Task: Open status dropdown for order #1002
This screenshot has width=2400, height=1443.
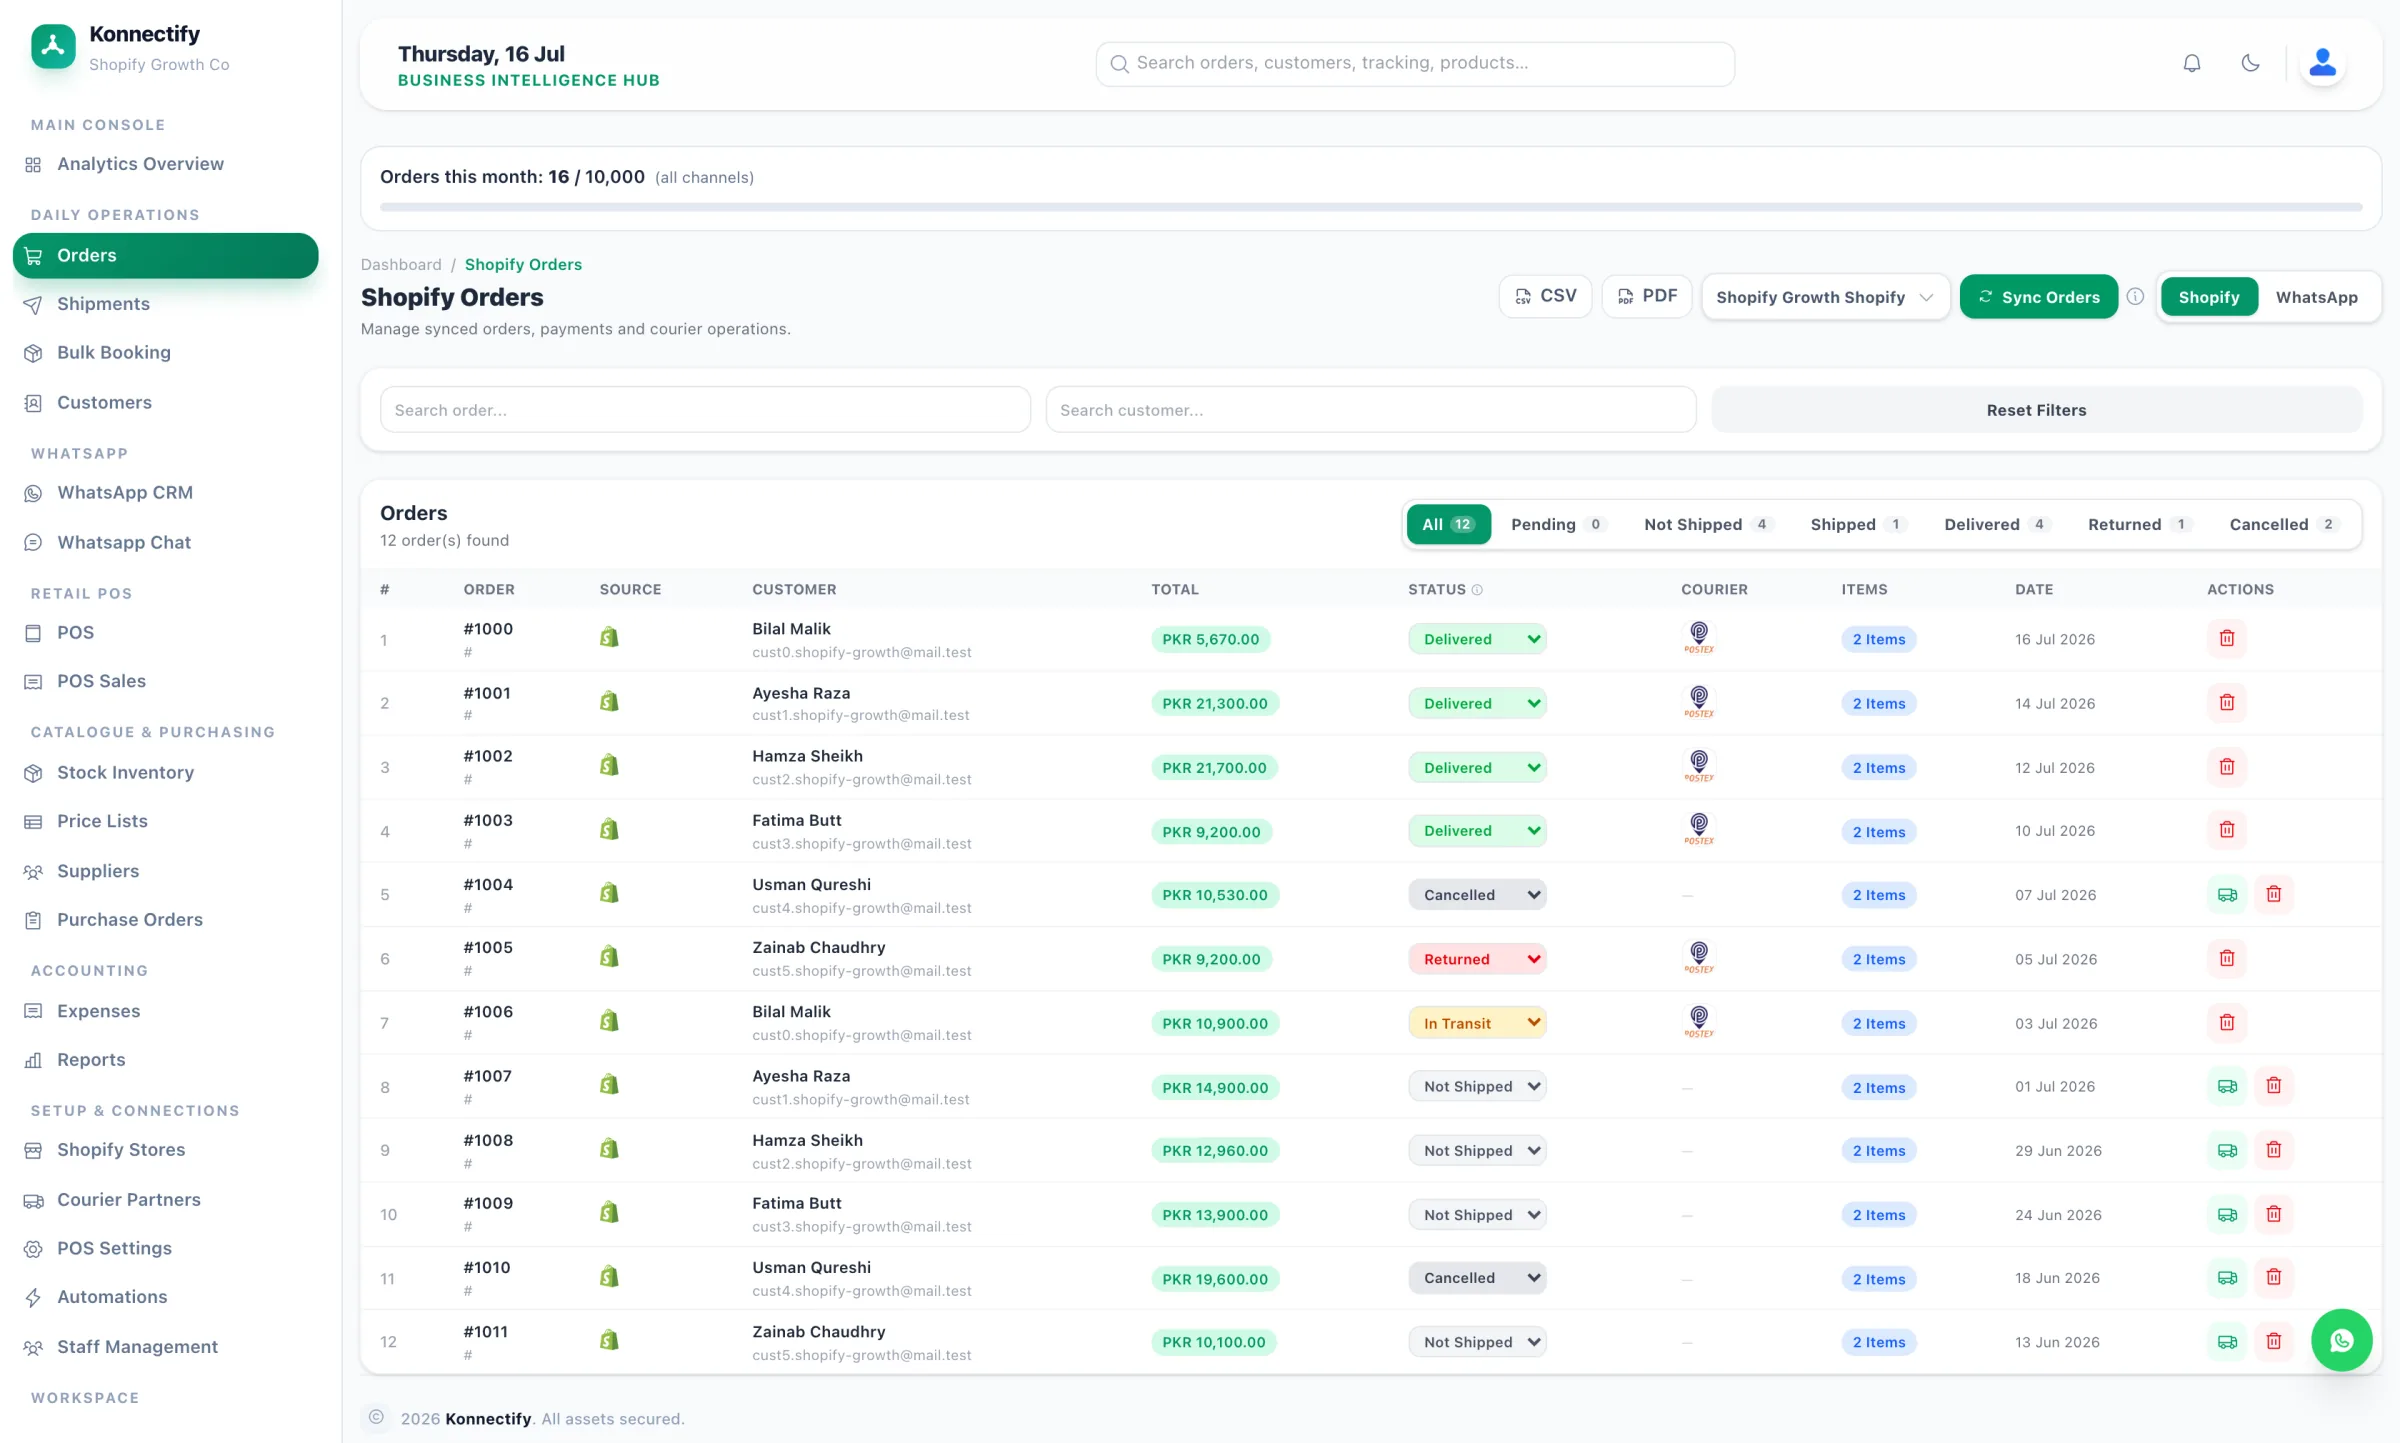Action: click(1477, 767)
